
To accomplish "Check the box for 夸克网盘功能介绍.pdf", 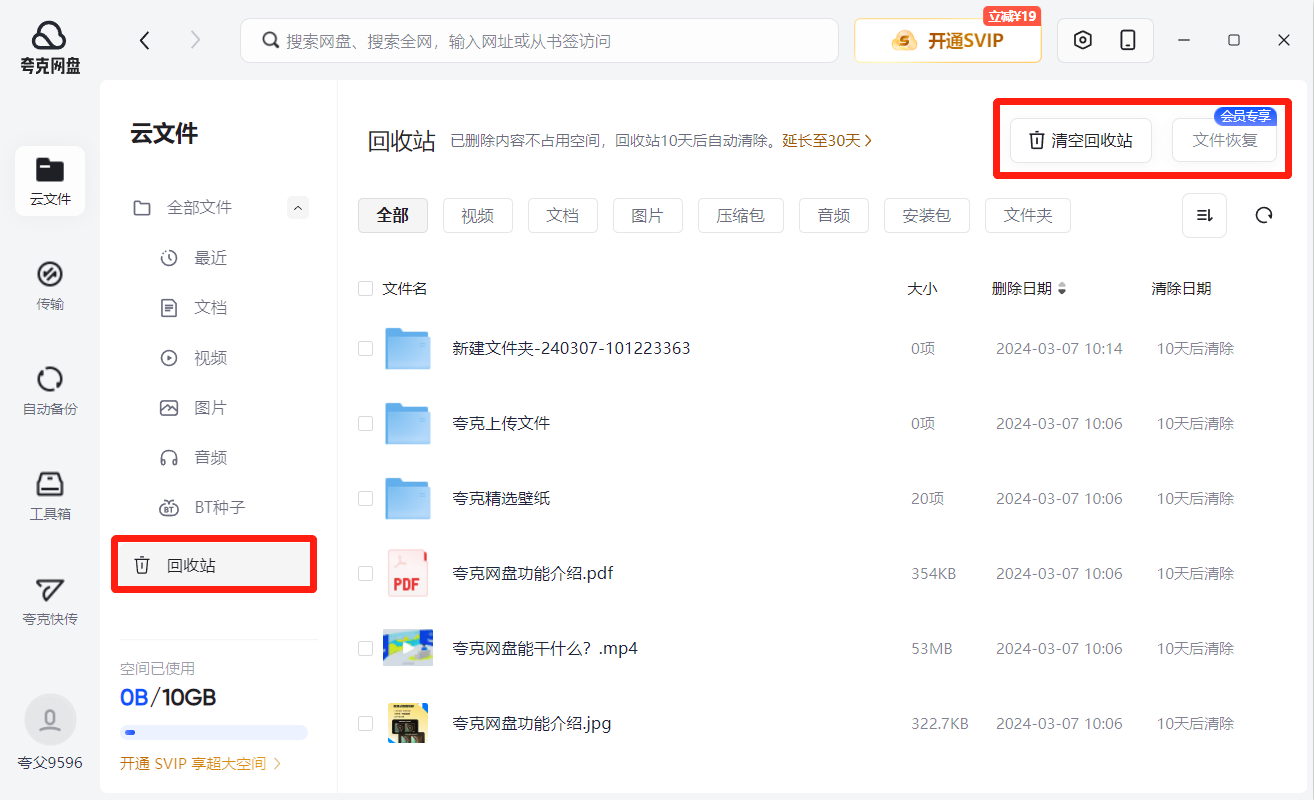I will 365,574.
